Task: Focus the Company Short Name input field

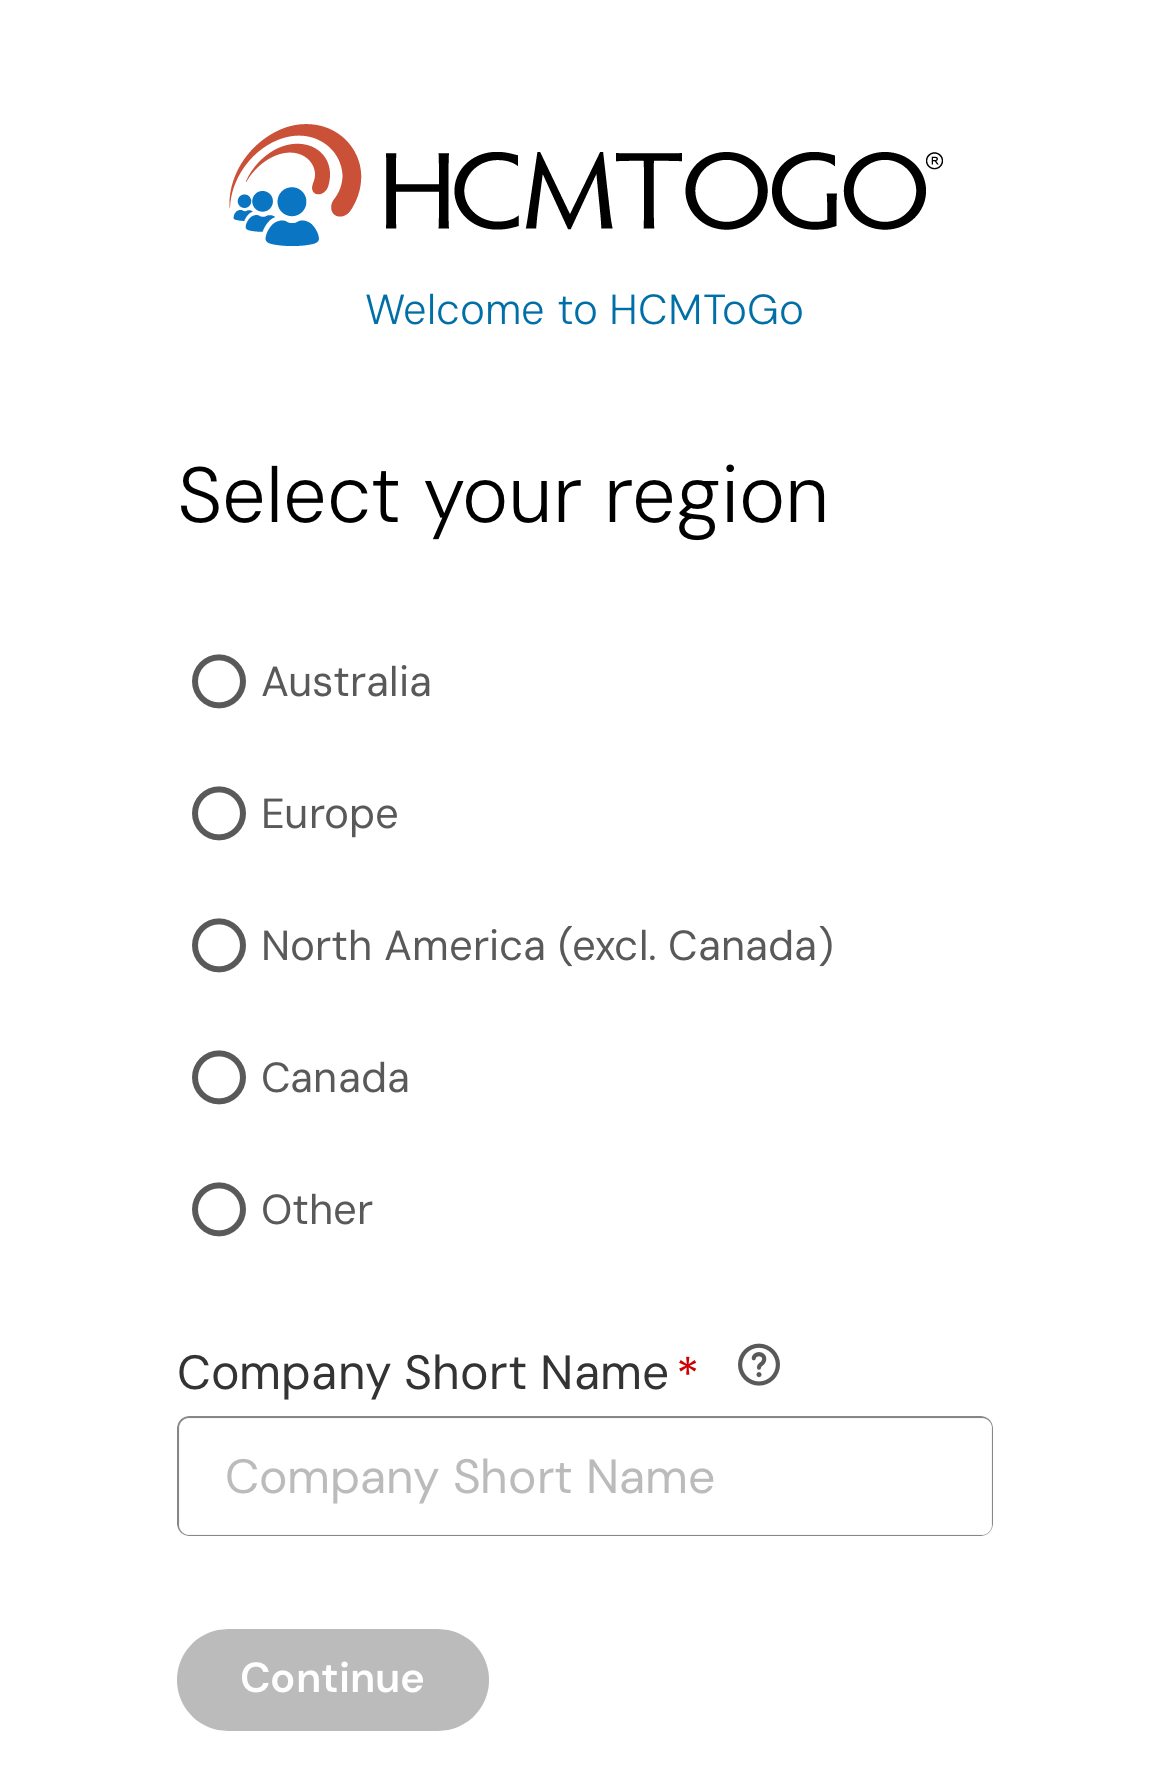Action: [x=585, y=1476]
